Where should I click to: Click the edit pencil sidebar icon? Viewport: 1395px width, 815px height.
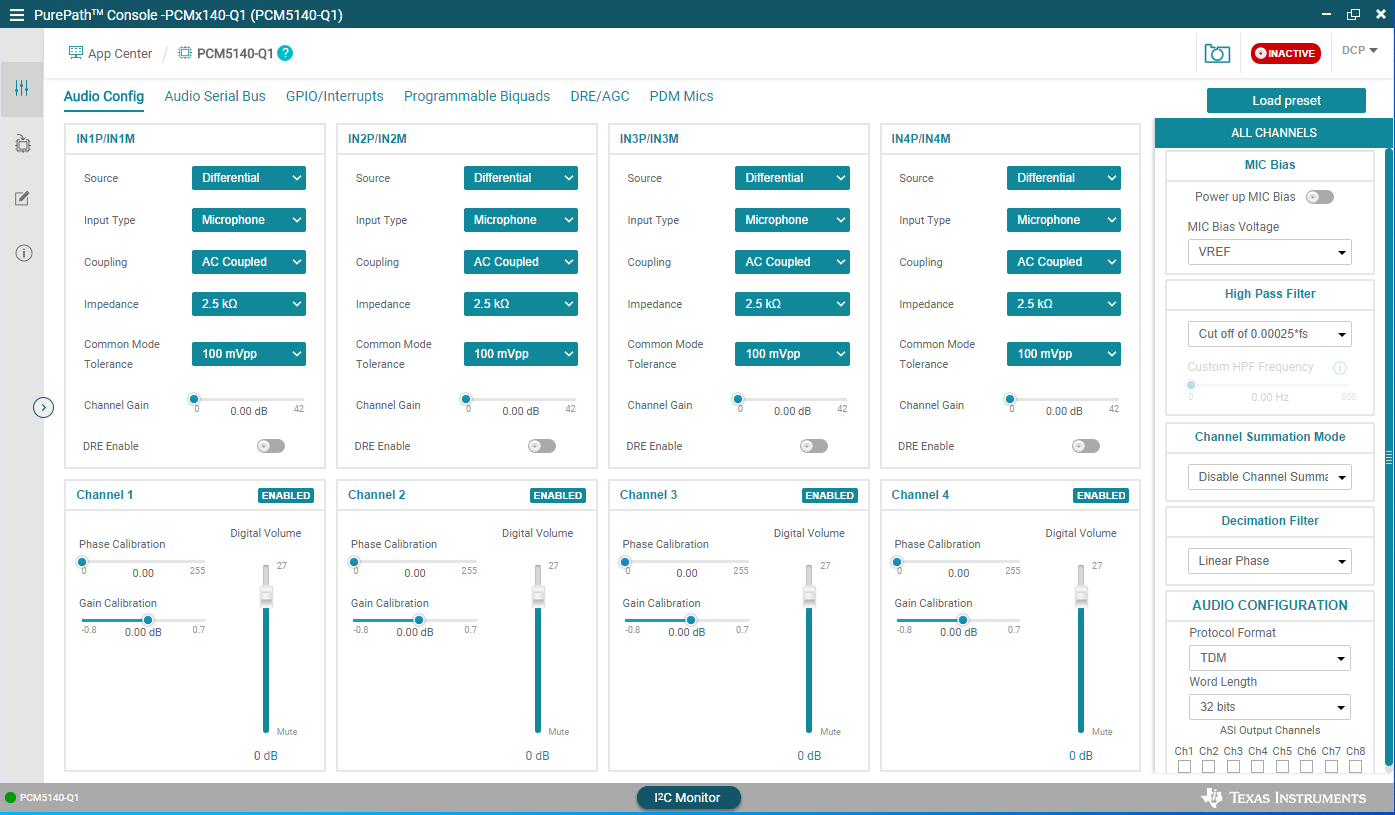click(x=22, y=199)
